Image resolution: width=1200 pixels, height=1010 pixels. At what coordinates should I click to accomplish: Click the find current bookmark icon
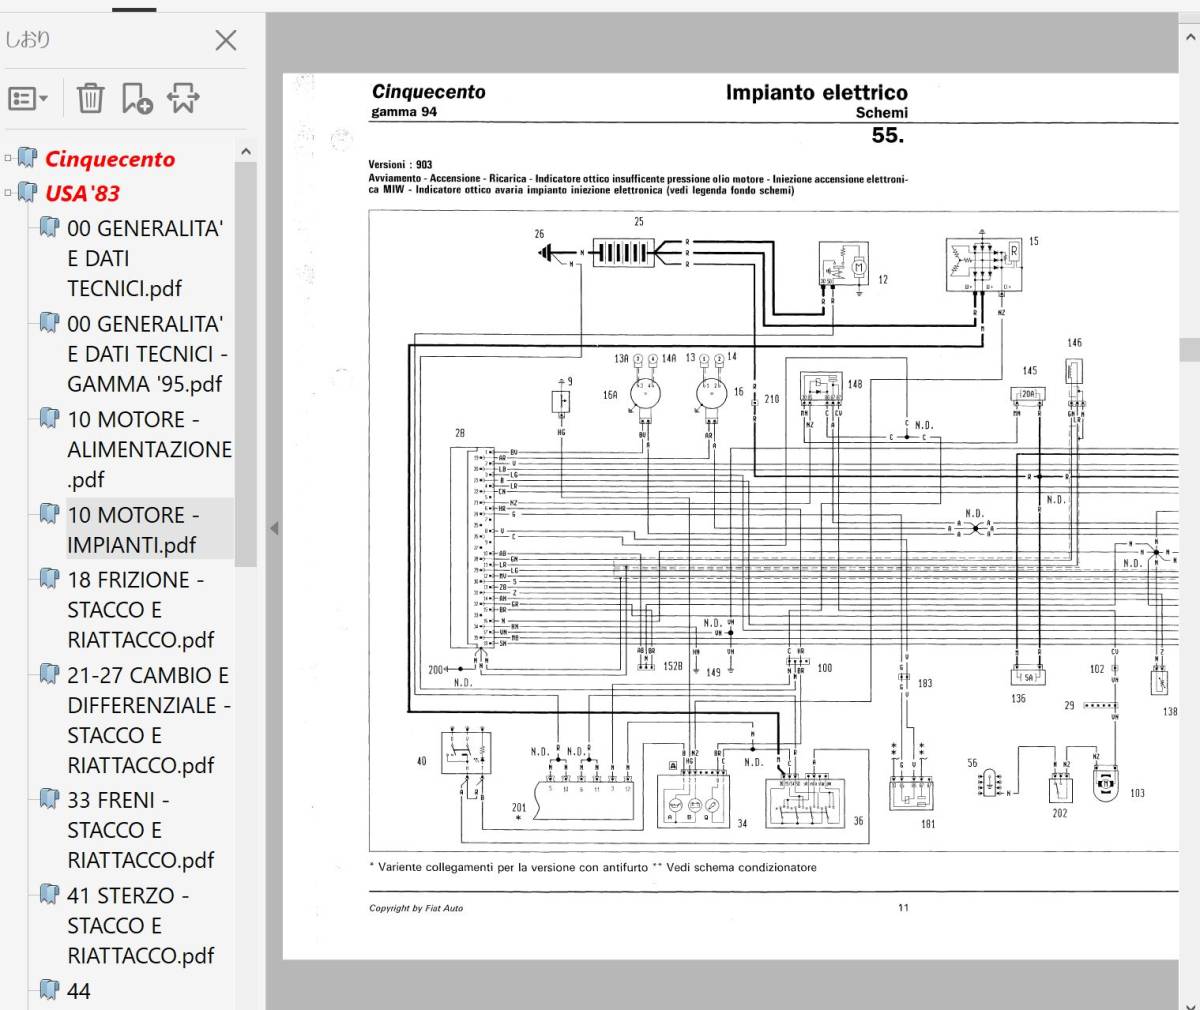[183, 98]
